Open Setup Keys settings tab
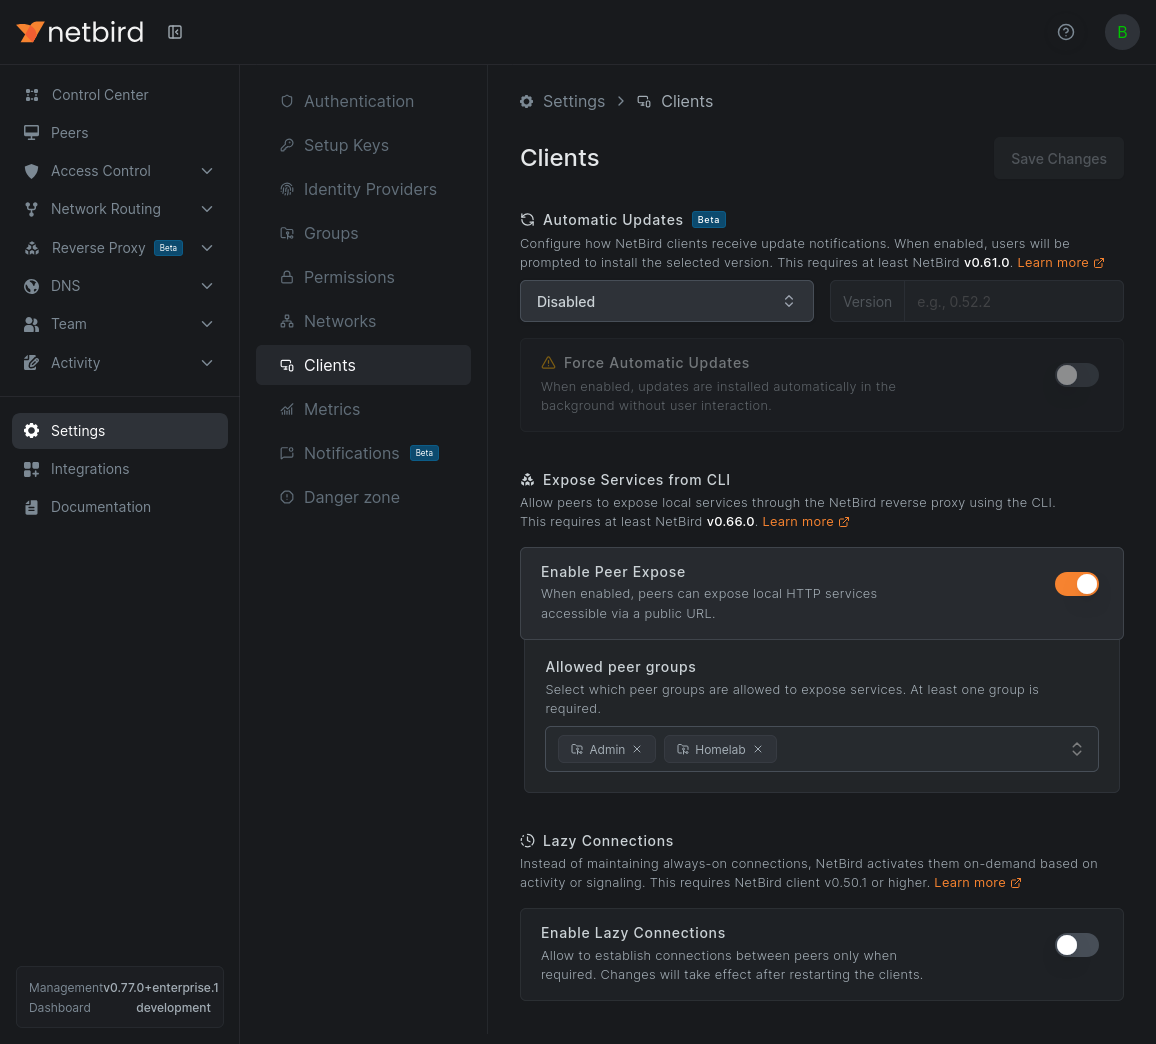 [x=363, y=145]
